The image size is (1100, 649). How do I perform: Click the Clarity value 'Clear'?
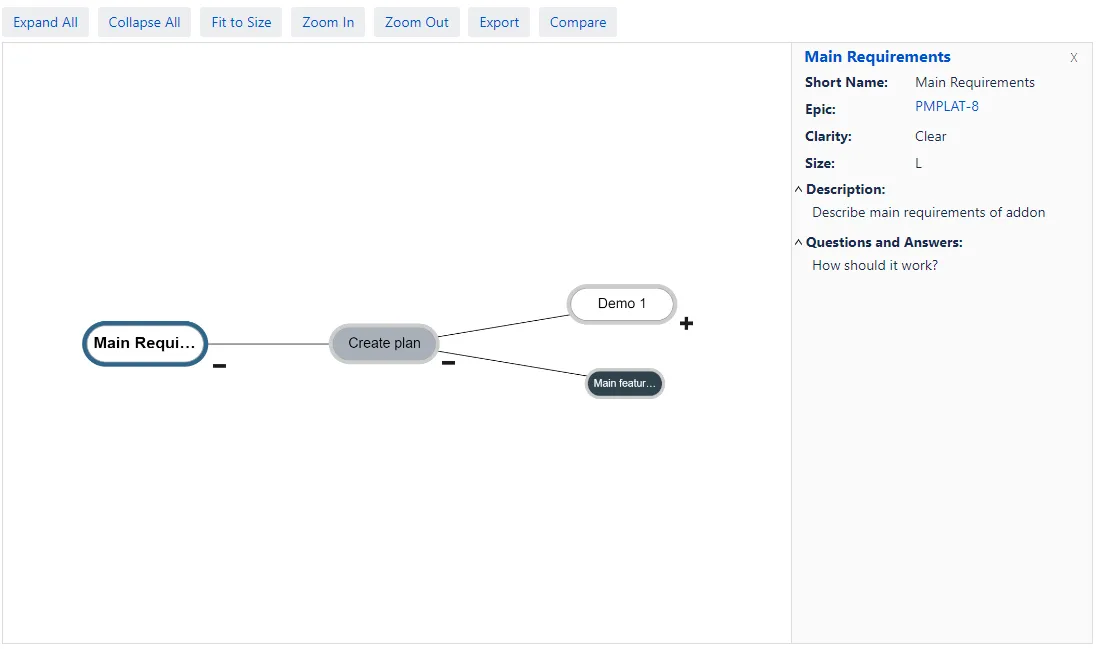930,137
